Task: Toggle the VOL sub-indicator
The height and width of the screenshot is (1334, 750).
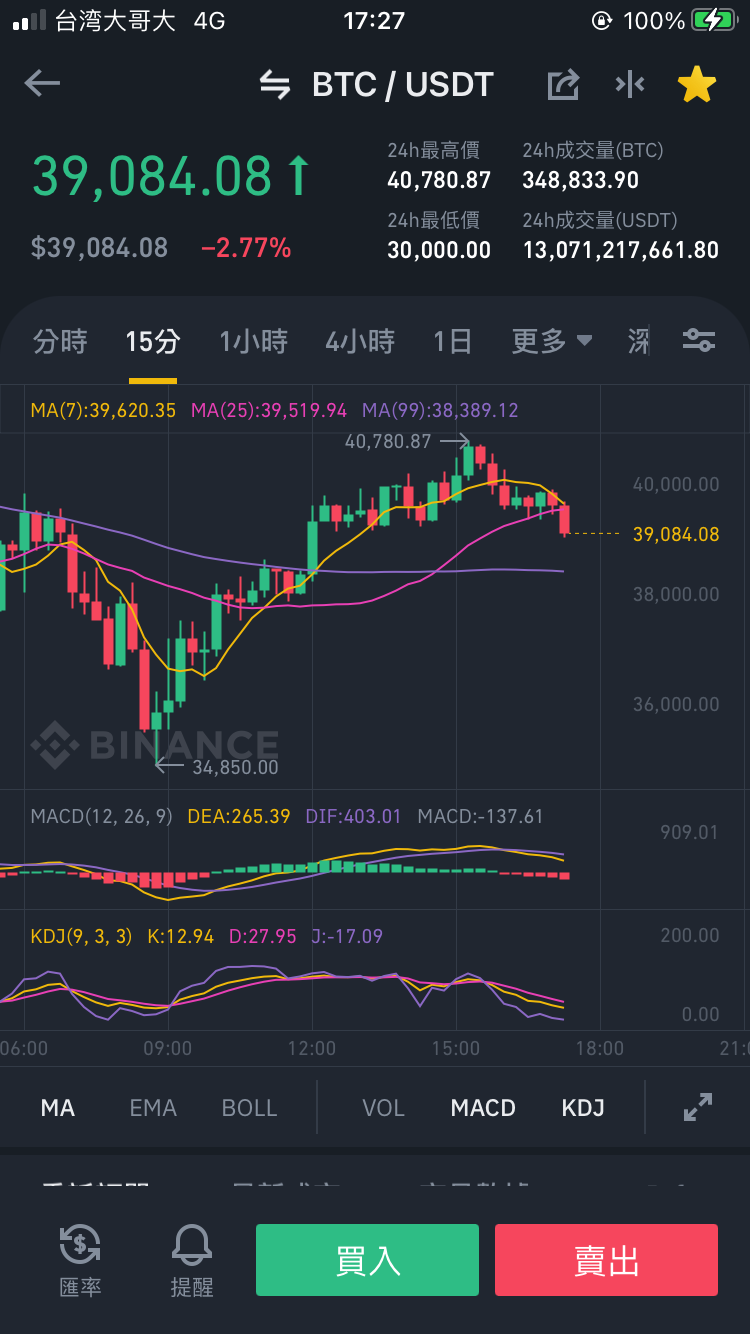Action: 383,1108
